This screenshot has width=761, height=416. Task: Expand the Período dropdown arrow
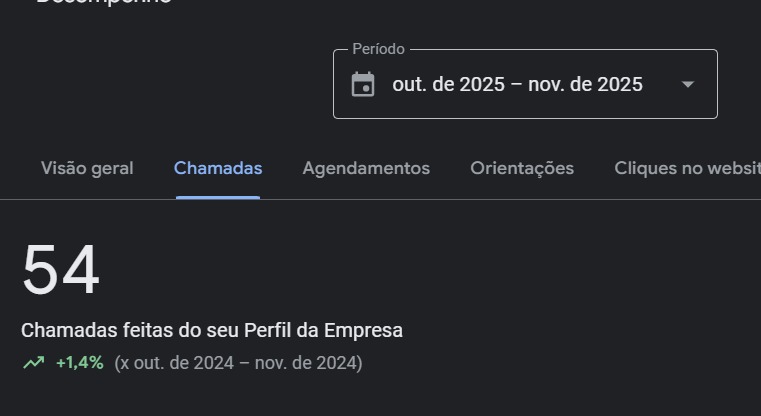pyautogui.click(x=688, y=85)
